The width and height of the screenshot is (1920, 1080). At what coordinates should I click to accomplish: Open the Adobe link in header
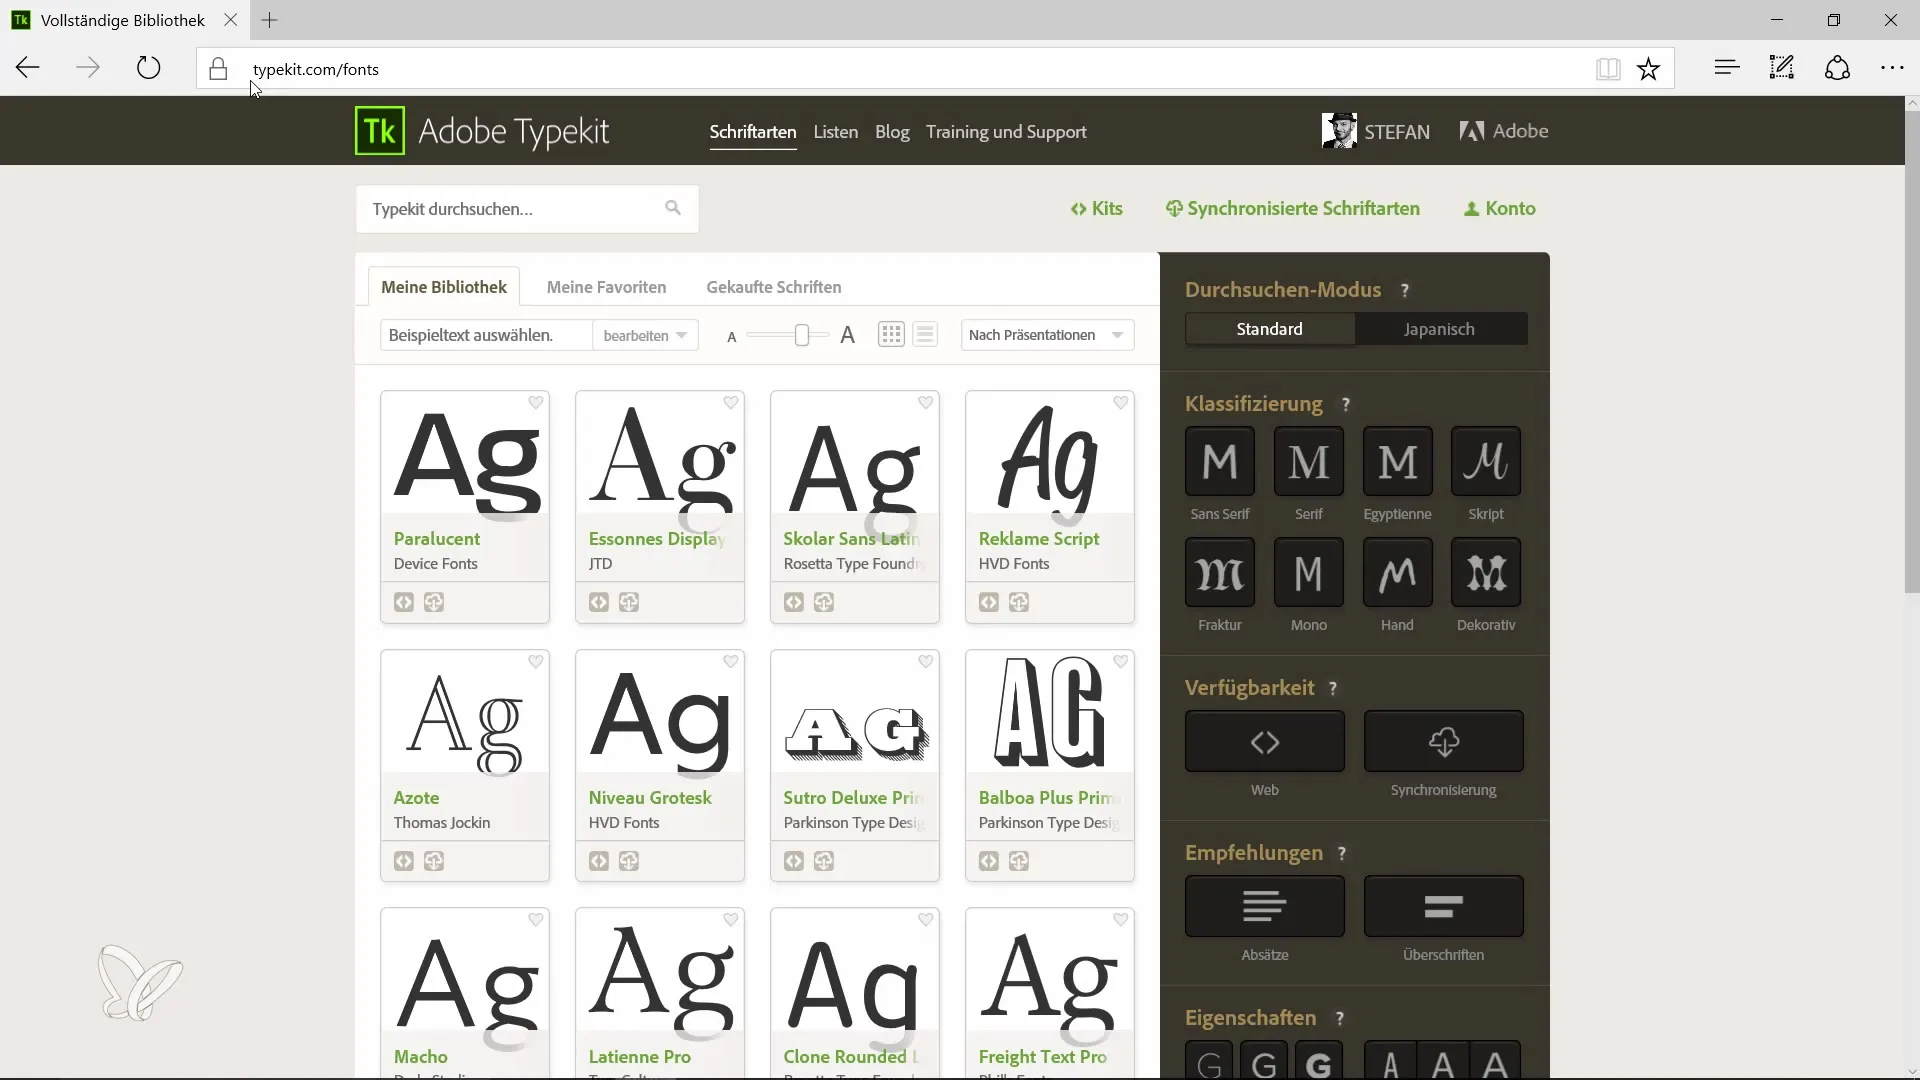click(1504, 131)
